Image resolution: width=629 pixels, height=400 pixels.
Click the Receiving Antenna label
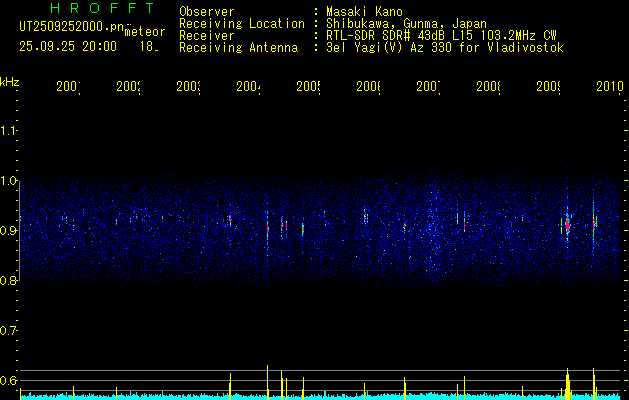[x=239, y=48]
